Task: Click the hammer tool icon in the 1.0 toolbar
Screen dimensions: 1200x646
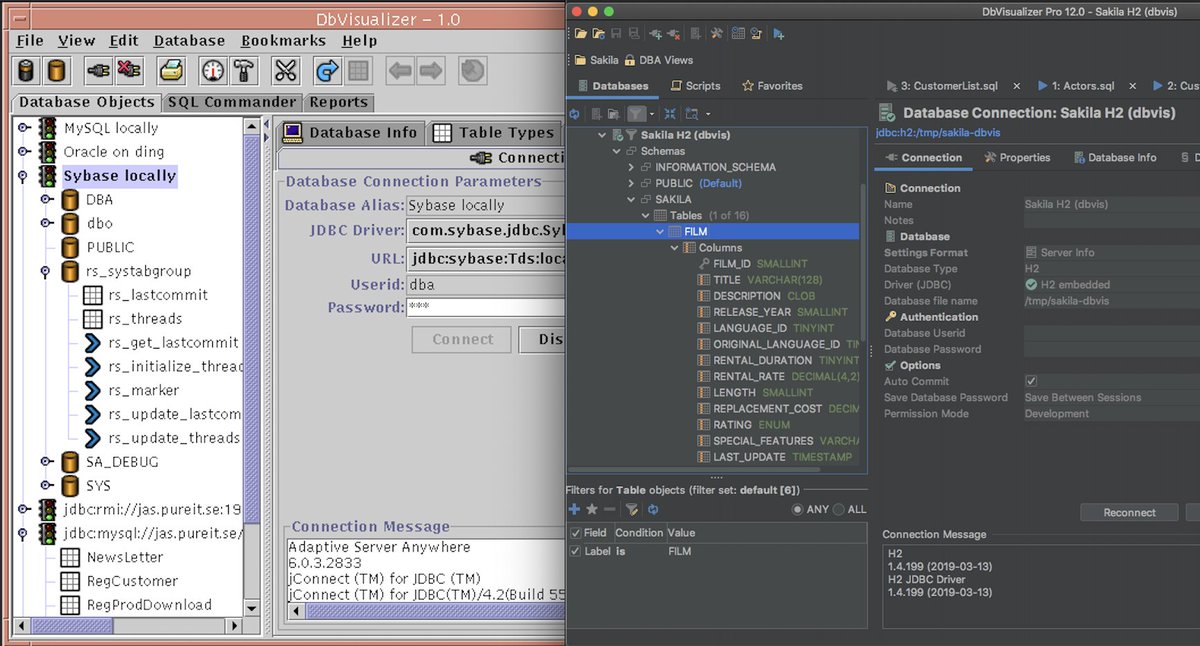Action: (x=244, y=71)
